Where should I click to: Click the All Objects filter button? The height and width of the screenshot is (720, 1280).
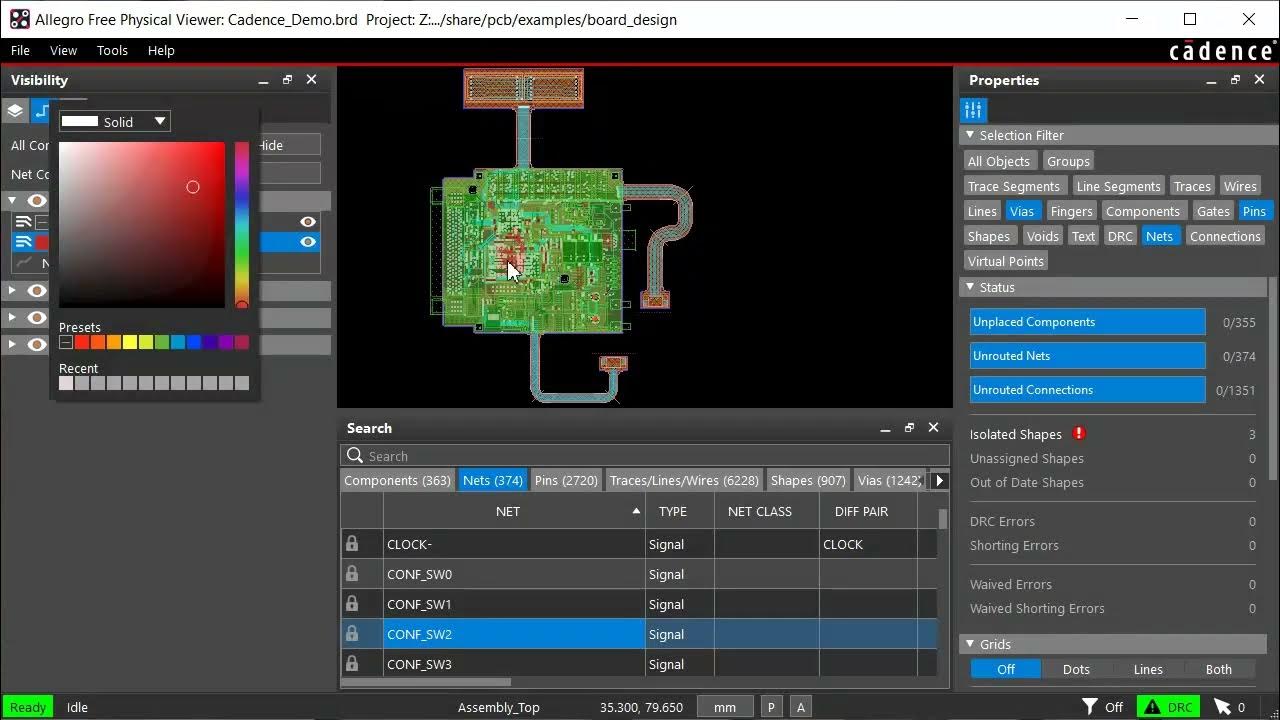point(998,161)
